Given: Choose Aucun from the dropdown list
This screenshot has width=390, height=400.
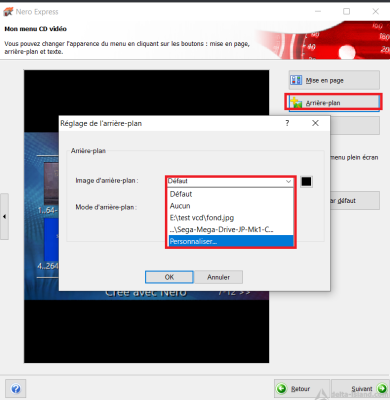Looking at the screenshot, I should click(x=231, y=206).
